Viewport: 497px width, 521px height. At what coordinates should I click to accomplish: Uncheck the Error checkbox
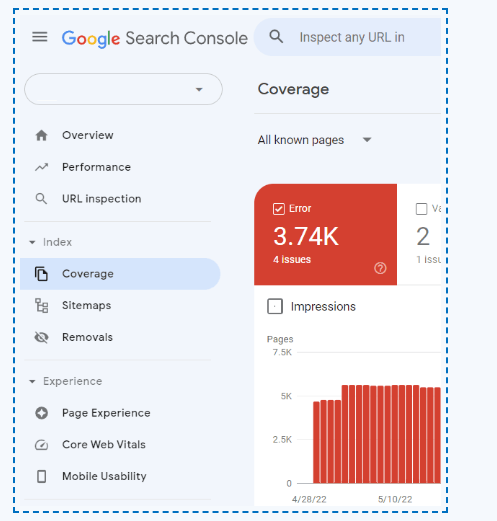click(279, 209)
